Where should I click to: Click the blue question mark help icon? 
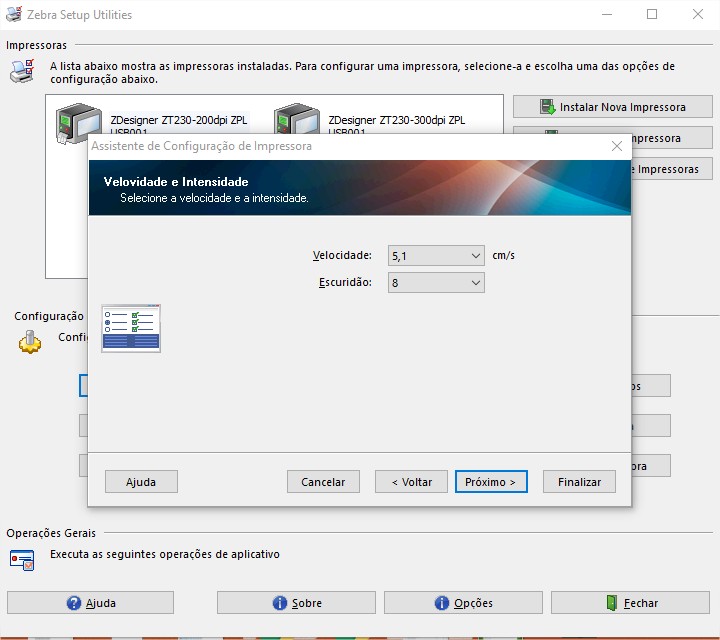point(73,602)
